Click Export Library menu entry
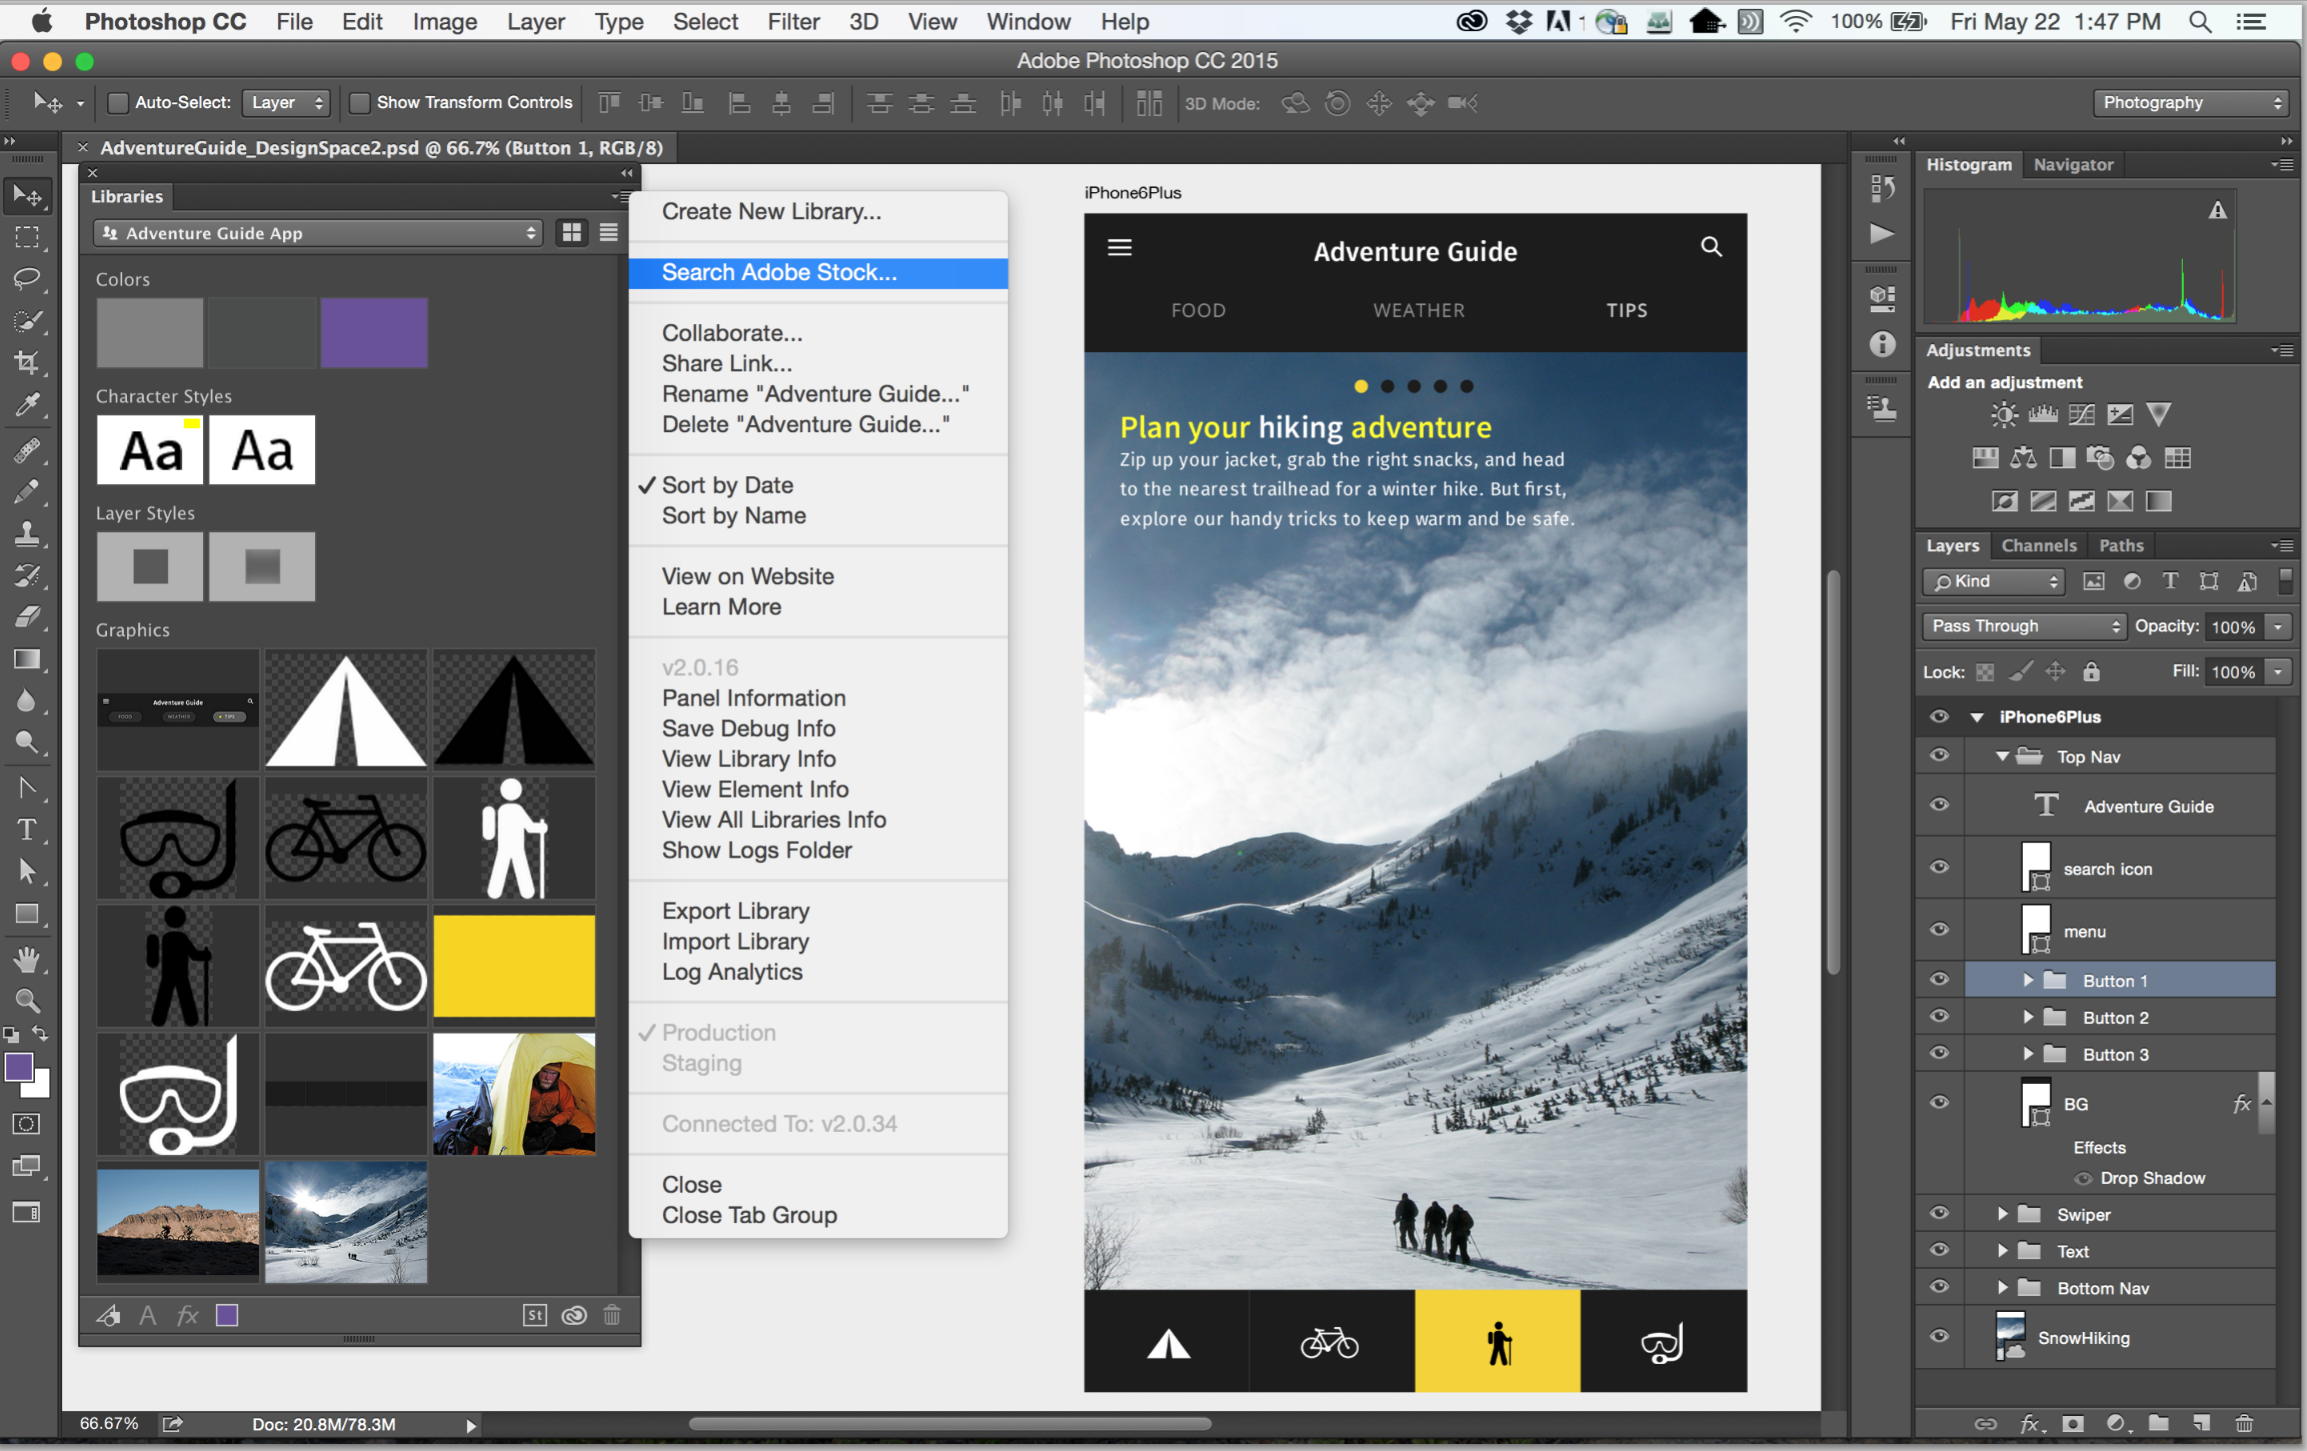The image size is (2307, 1451). click(735, 911)
